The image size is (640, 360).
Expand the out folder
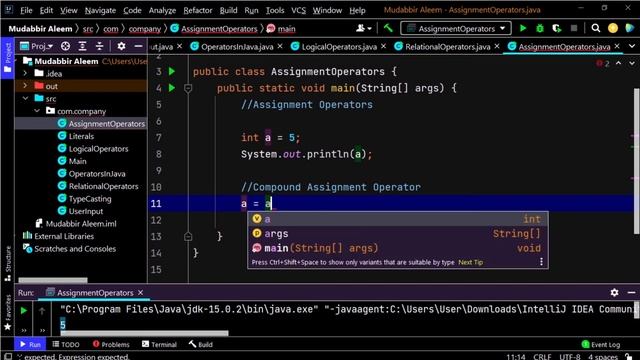[25, 86]
